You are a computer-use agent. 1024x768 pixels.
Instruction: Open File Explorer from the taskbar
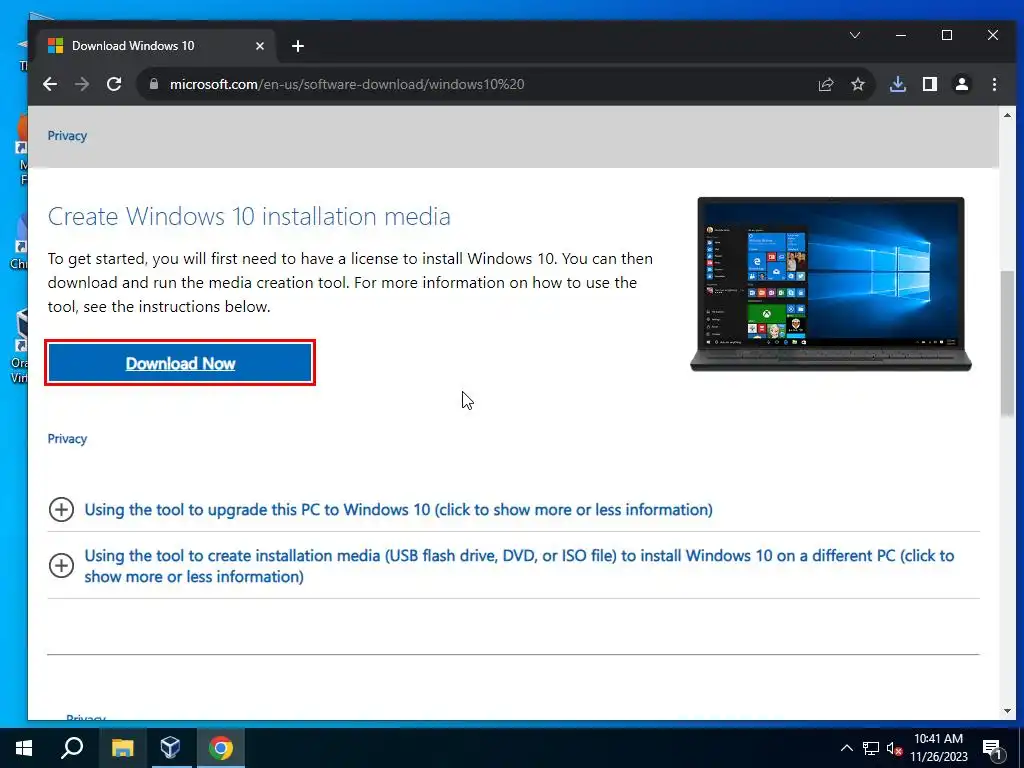pyautogui.click(x=122, y=748)
